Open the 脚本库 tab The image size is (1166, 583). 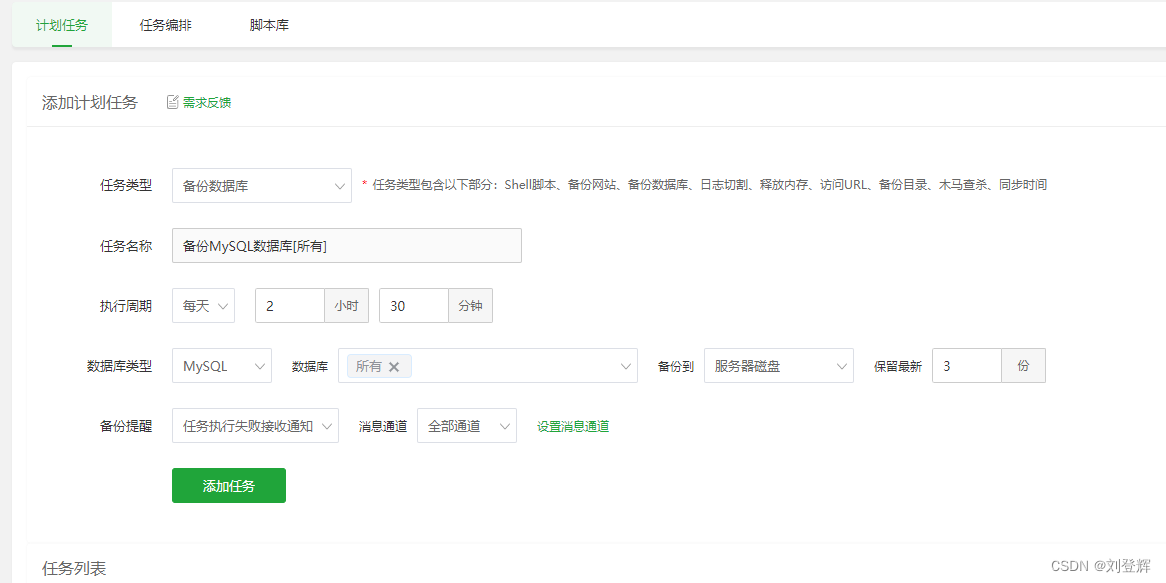pos(269,25)
